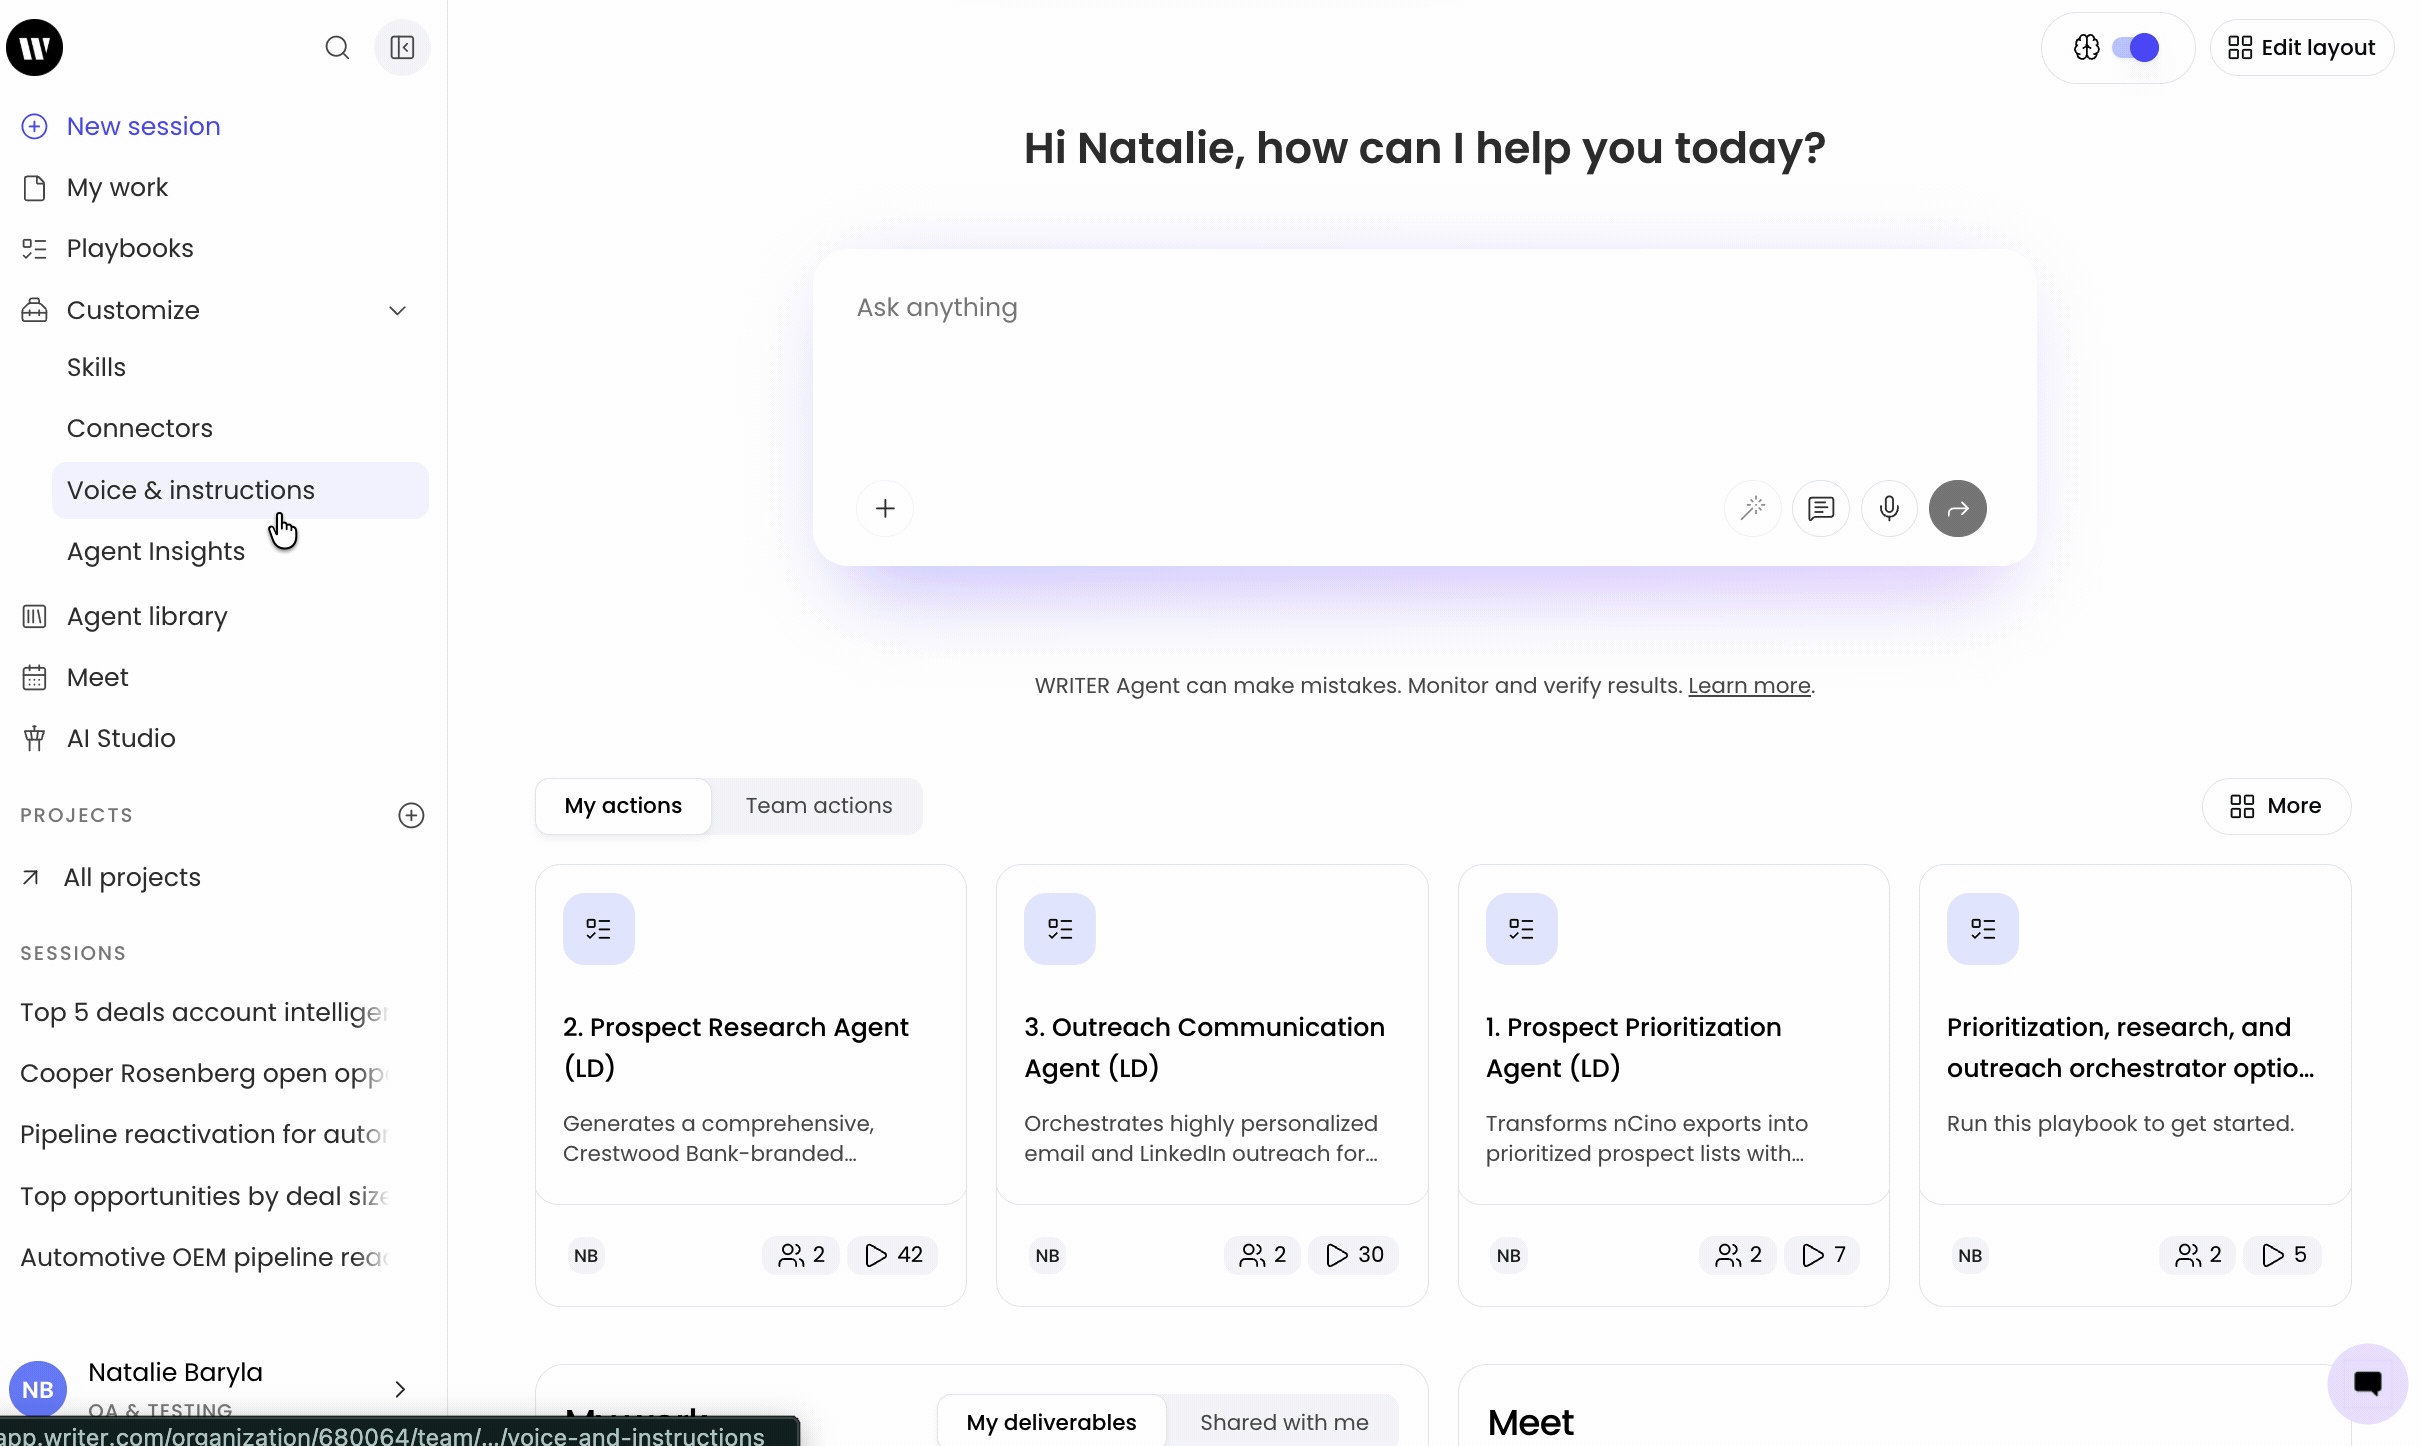Image resolution: width=2420 pixels, height=1446 pixels.
Task: Add a new project with plus icon
Action: pyautogui.click(x=411, y=815)
